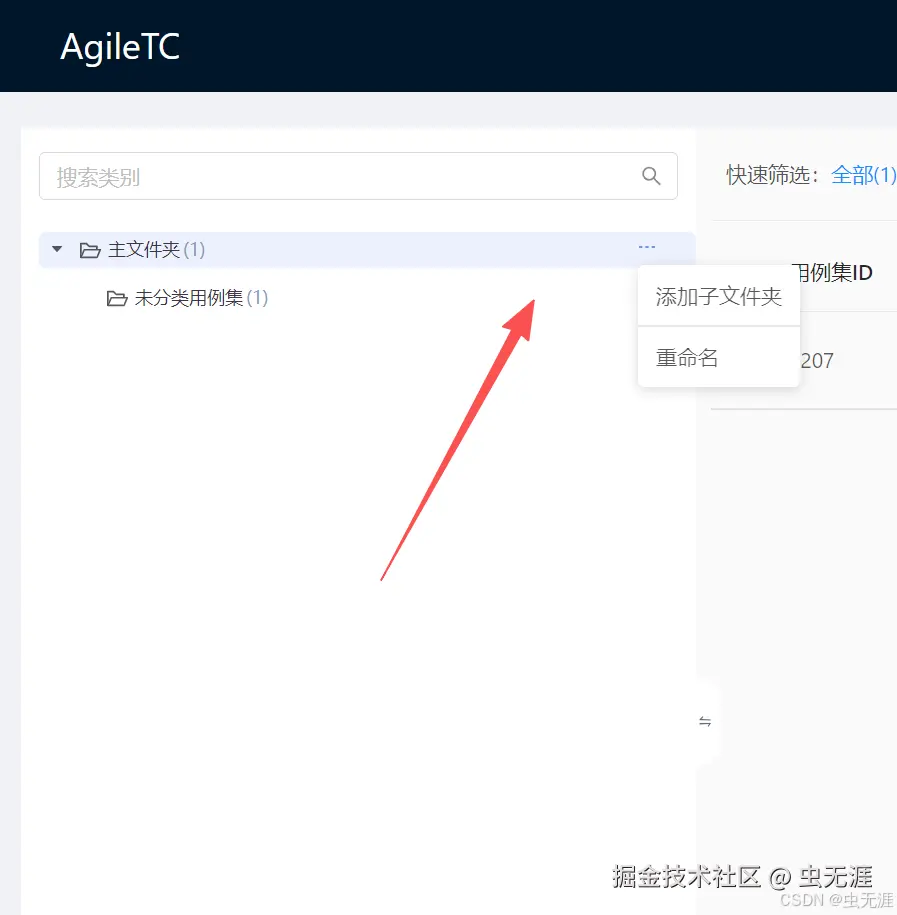This screenshot has width=897, height=915.
Task: Click inside the 搜索类别 search box
Action: (x=300, y=176)
